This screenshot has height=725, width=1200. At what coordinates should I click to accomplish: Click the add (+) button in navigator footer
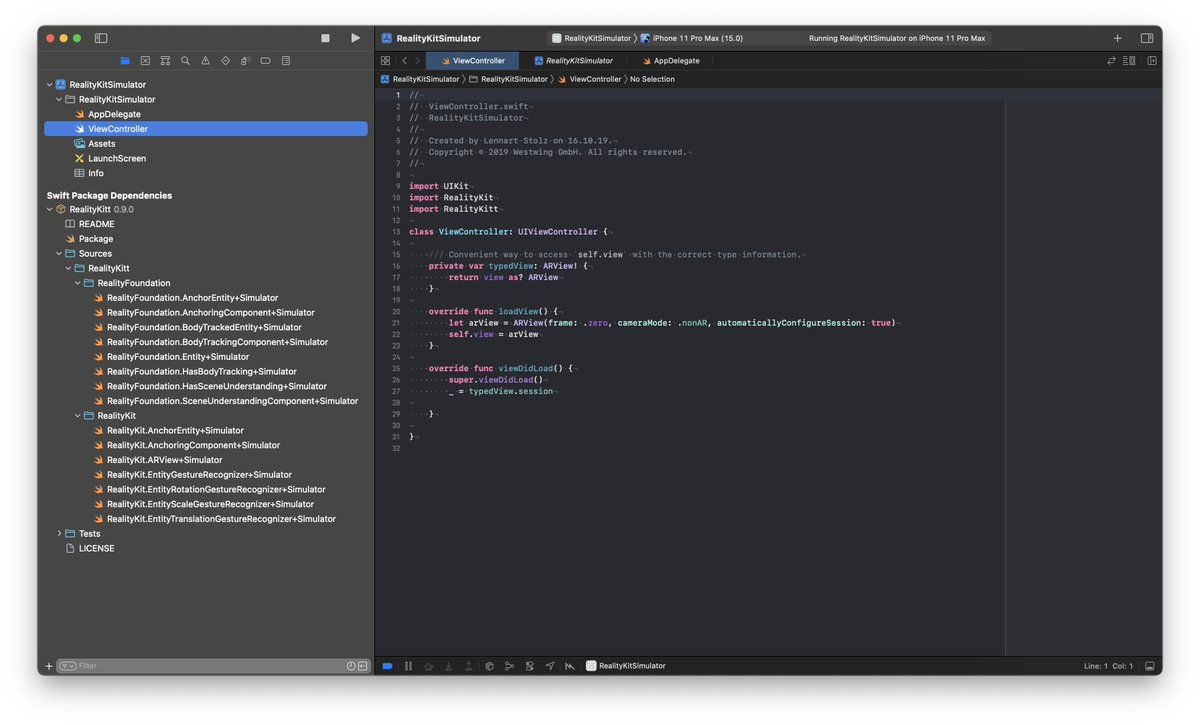click(x=49, y=666)
